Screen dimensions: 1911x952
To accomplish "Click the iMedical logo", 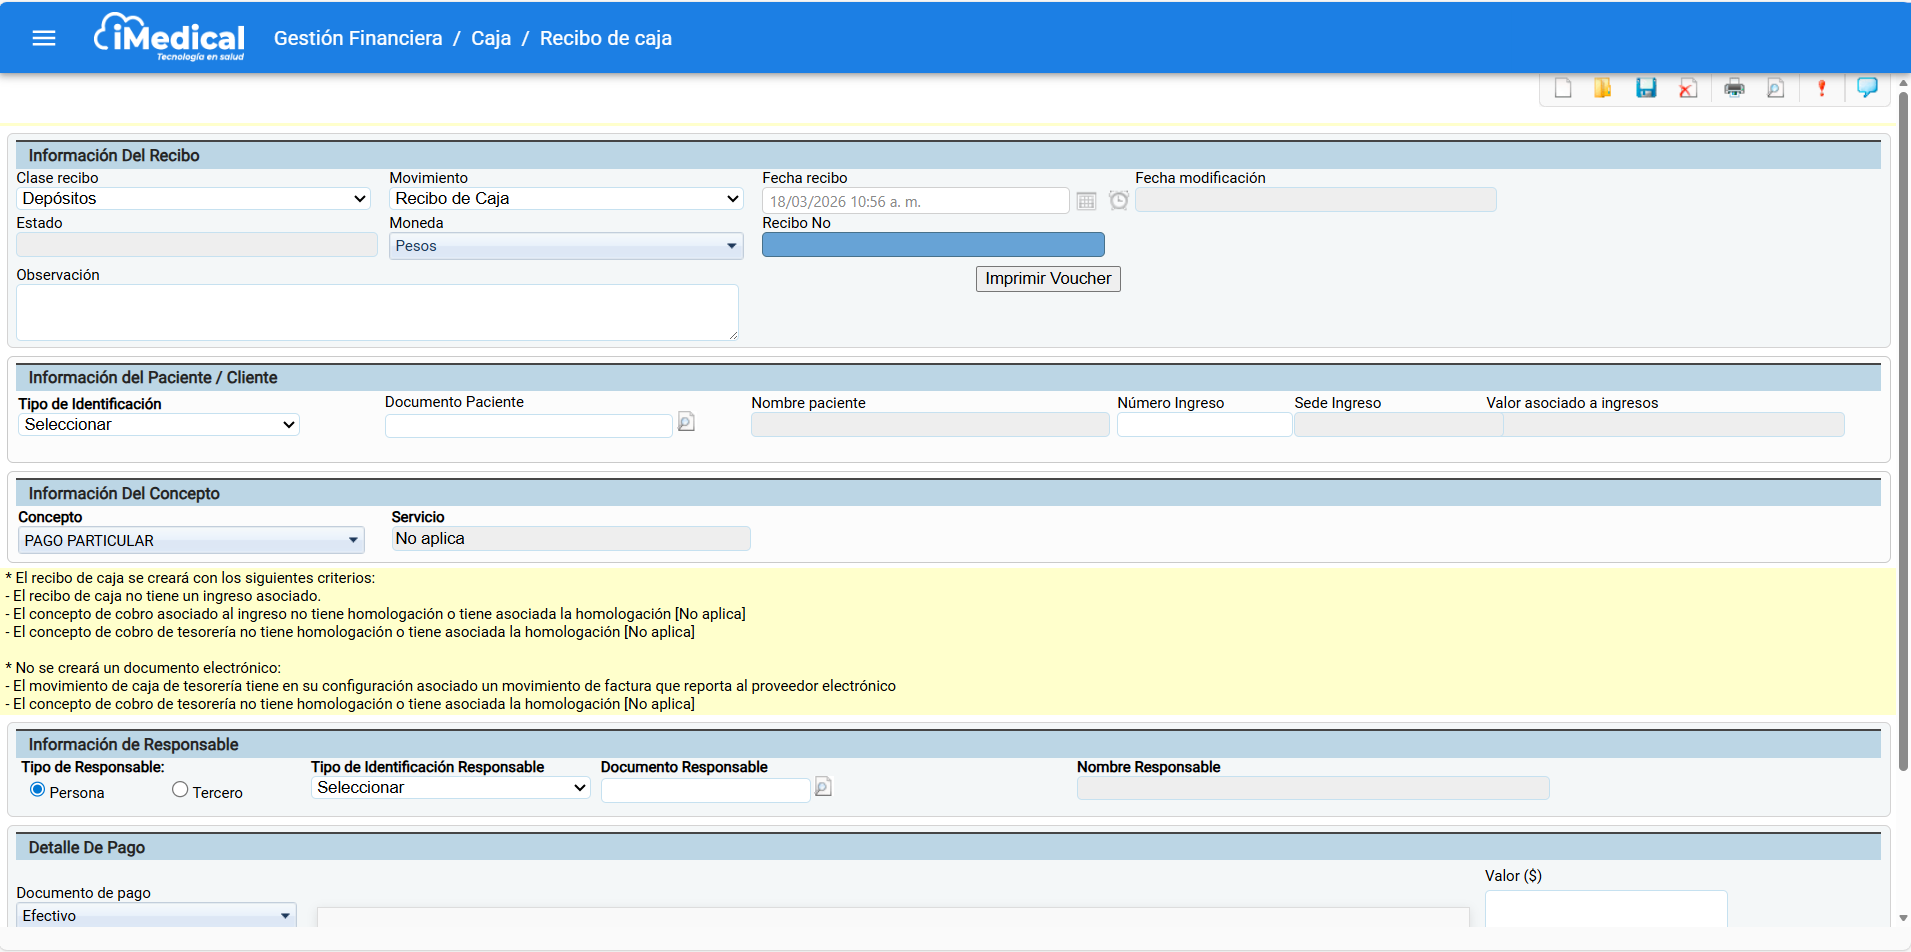I will point(170,38).
